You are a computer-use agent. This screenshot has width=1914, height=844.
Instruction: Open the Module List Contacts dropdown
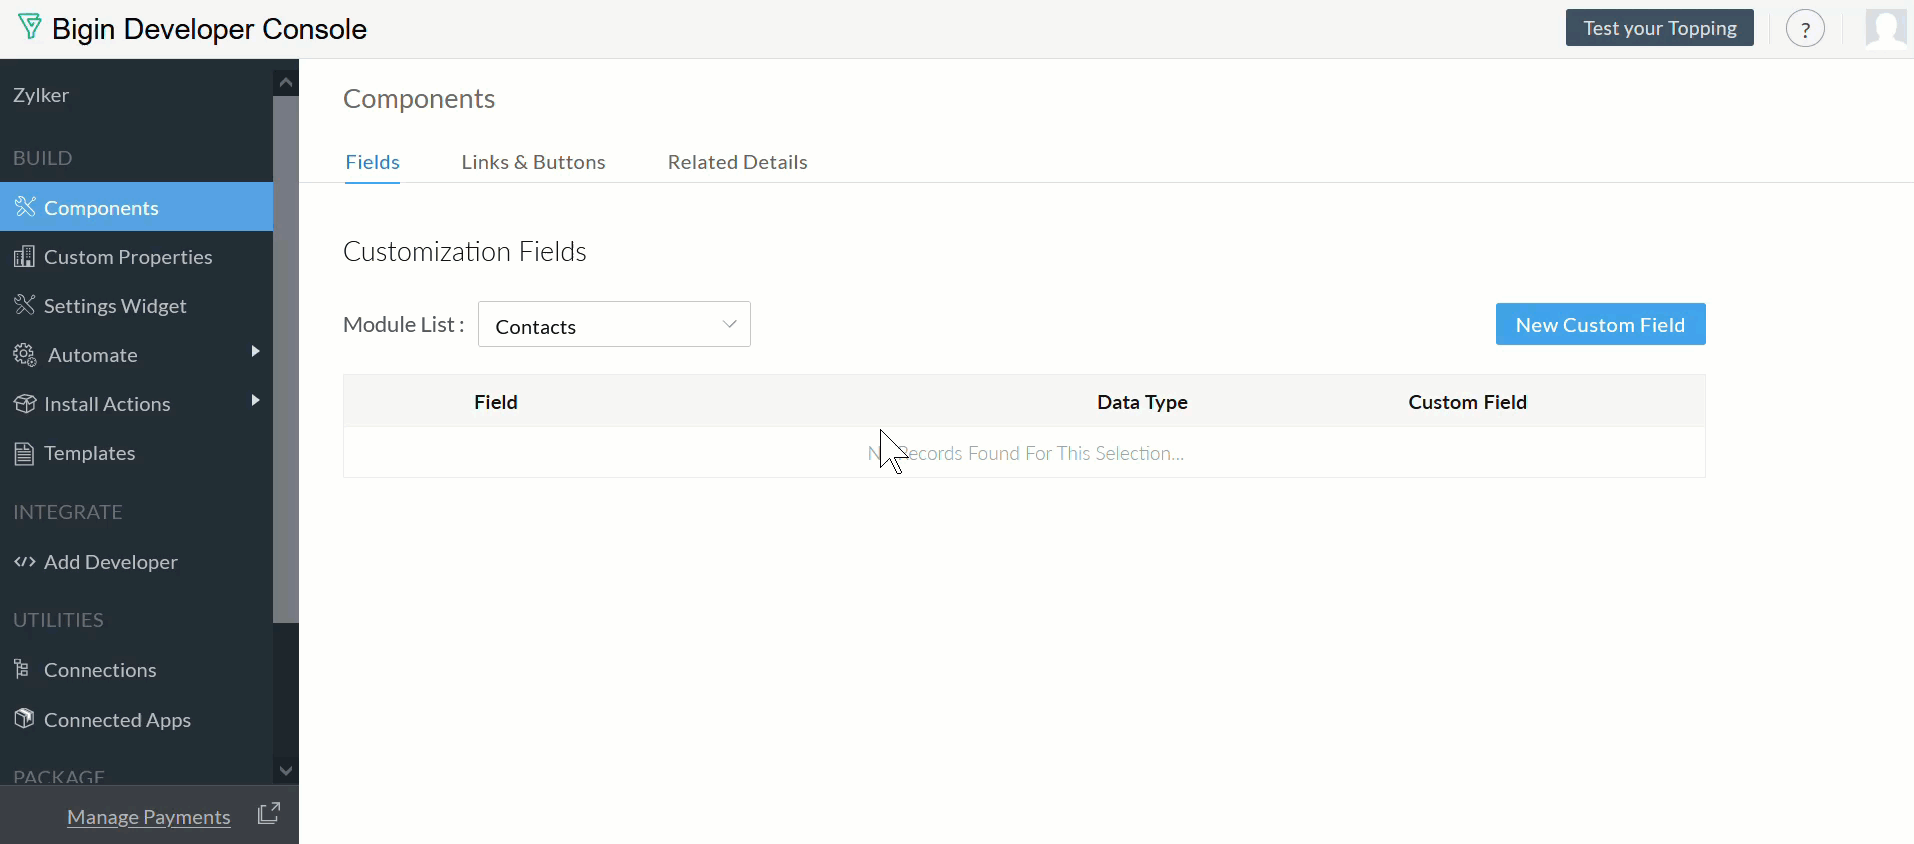[x=614, y=324]
